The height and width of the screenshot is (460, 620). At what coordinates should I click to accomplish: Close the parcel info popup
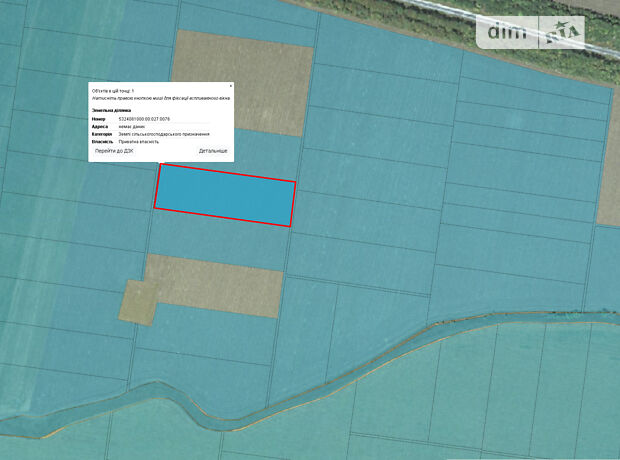tap(230, 86)
